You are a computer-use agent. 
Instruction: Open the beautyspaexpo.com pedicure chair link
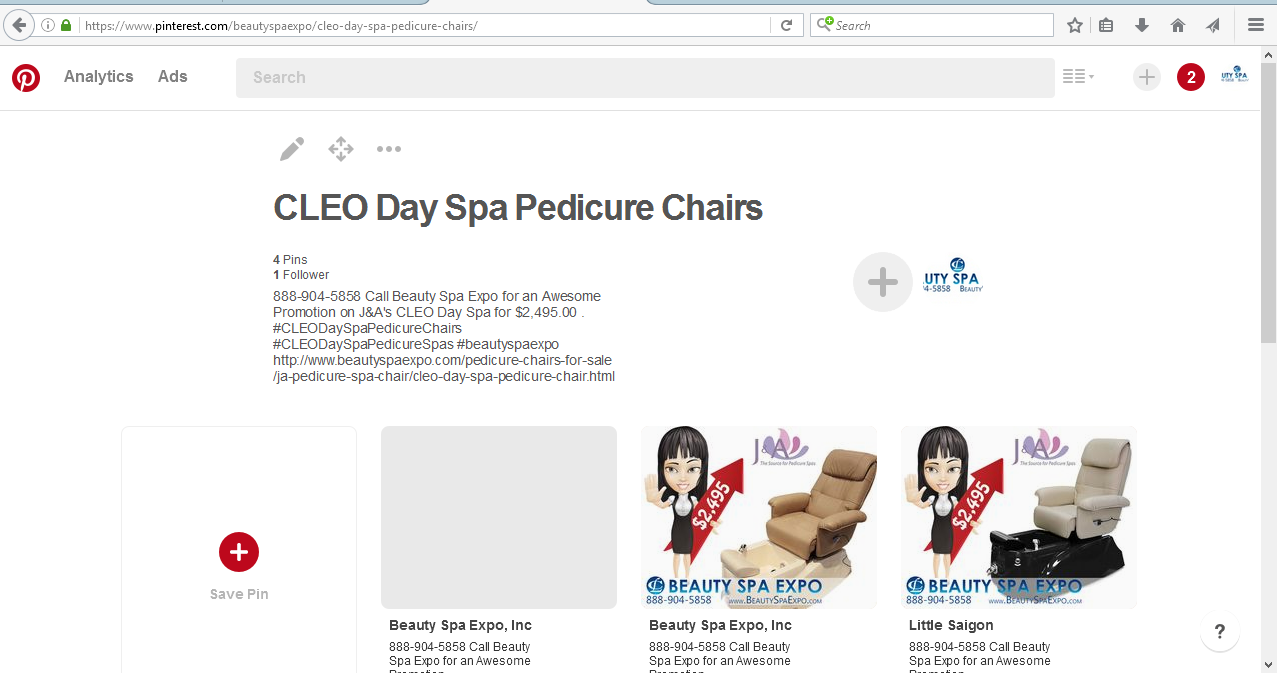point(444,368)
